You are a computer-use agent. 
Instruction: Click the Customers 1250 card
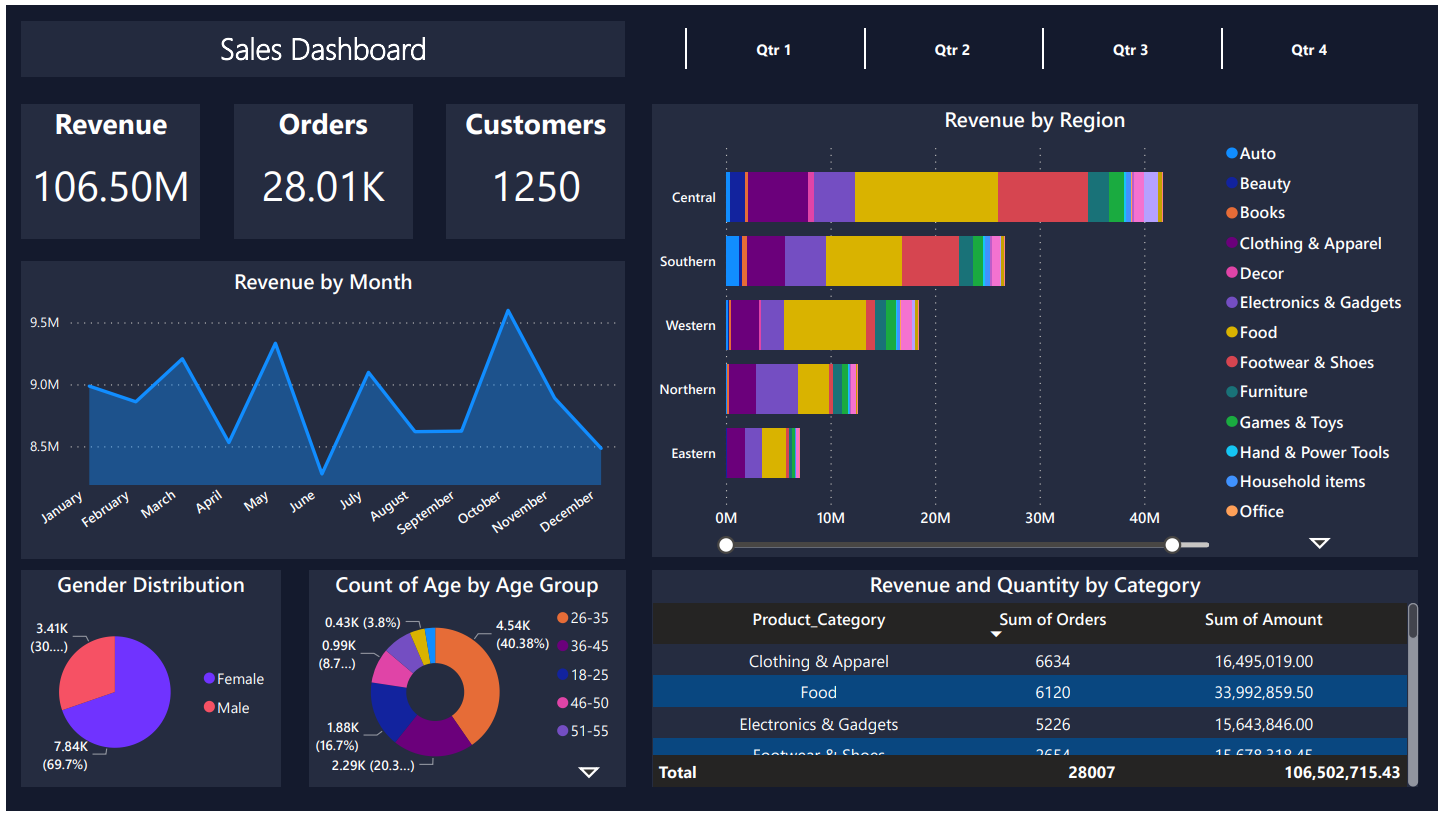(x=535, y=171)
